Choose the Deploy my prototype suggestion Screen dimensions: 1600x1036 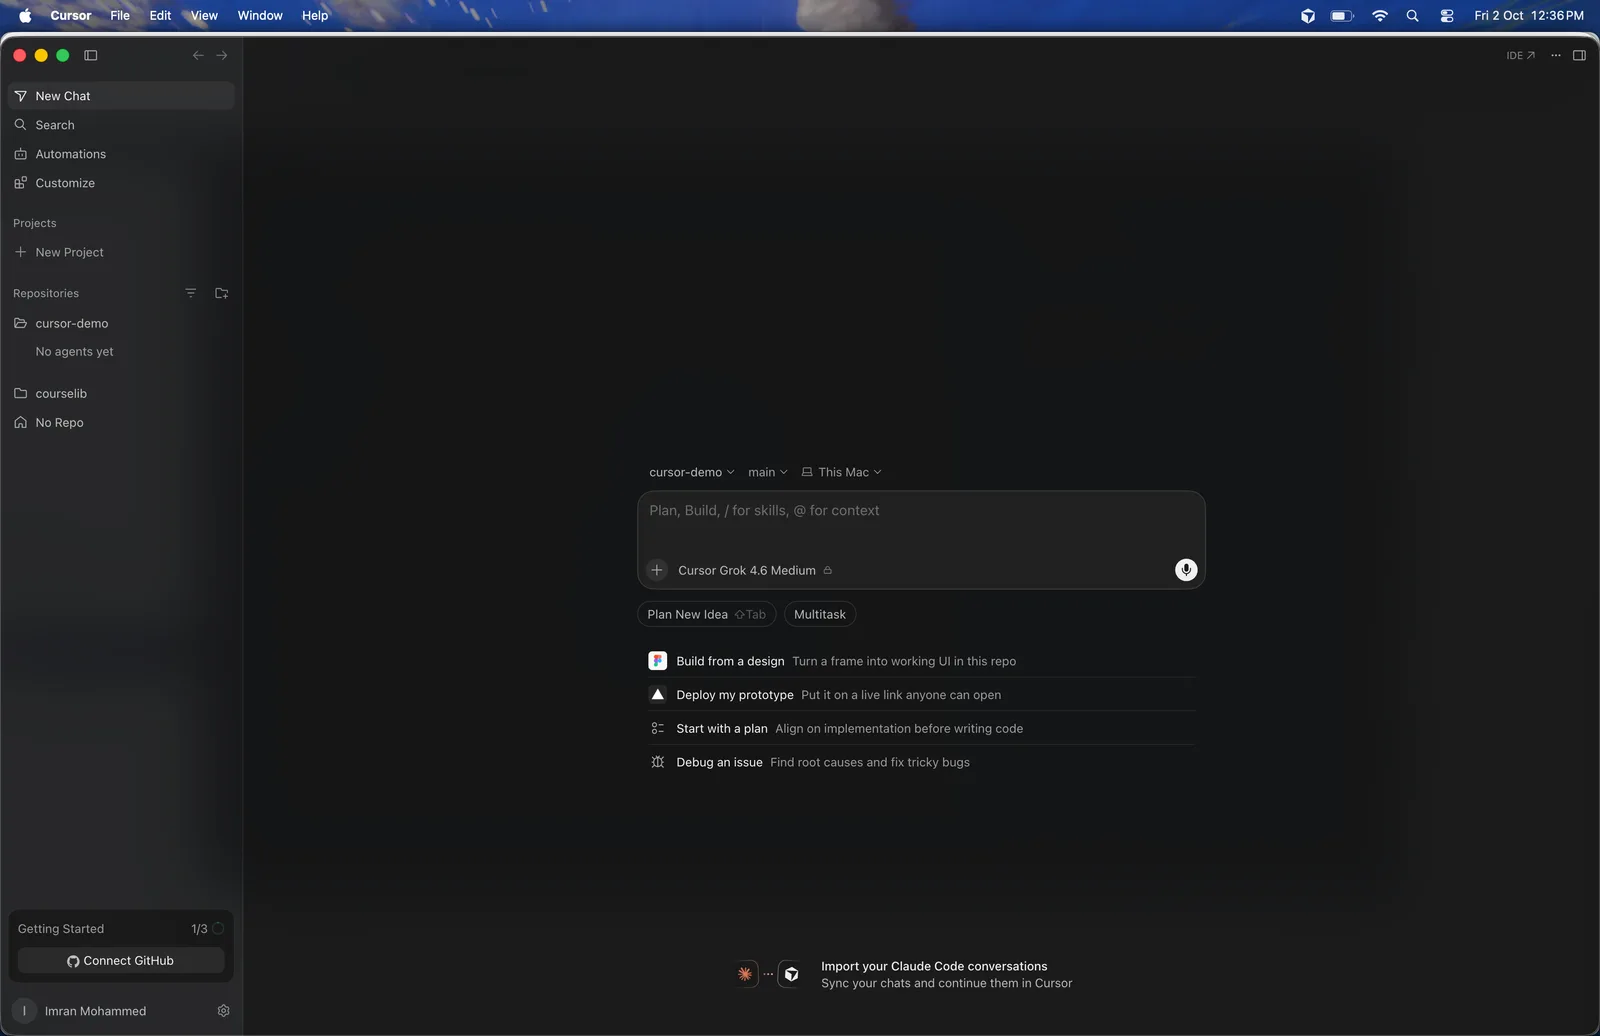click(x=921, y=695)
